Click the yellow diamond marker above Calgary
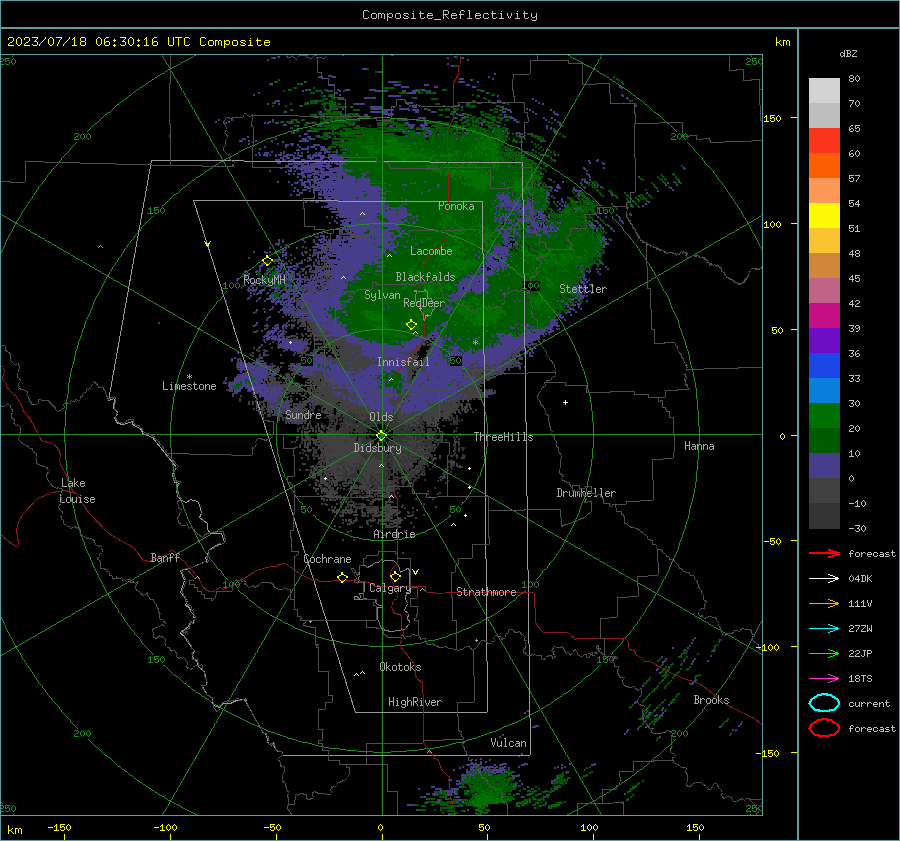 (x=395, y=576)
